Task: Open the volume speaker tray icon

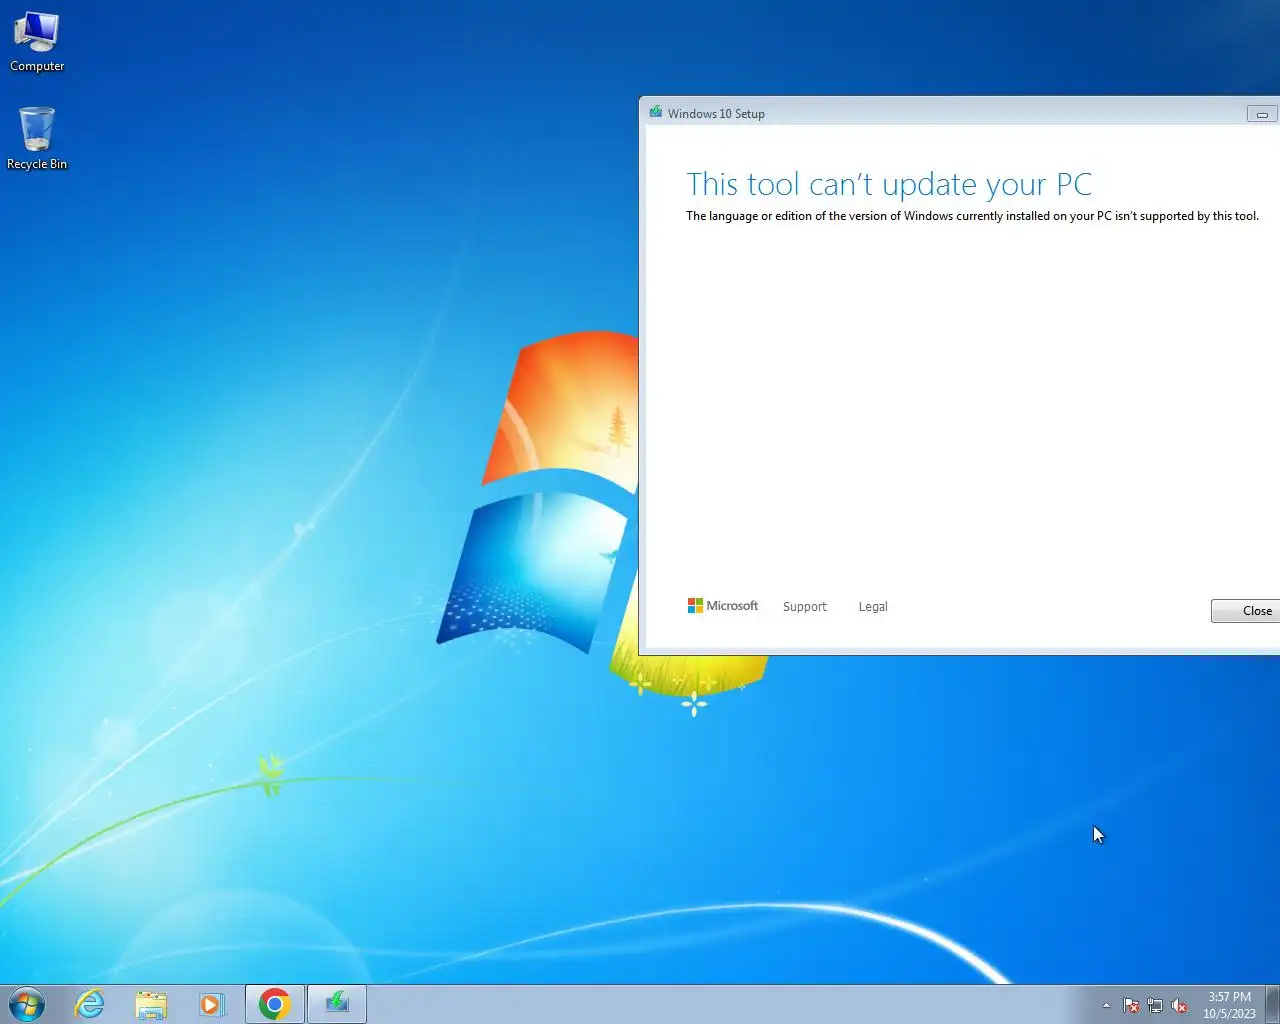Action: tap(1179, 1005)
